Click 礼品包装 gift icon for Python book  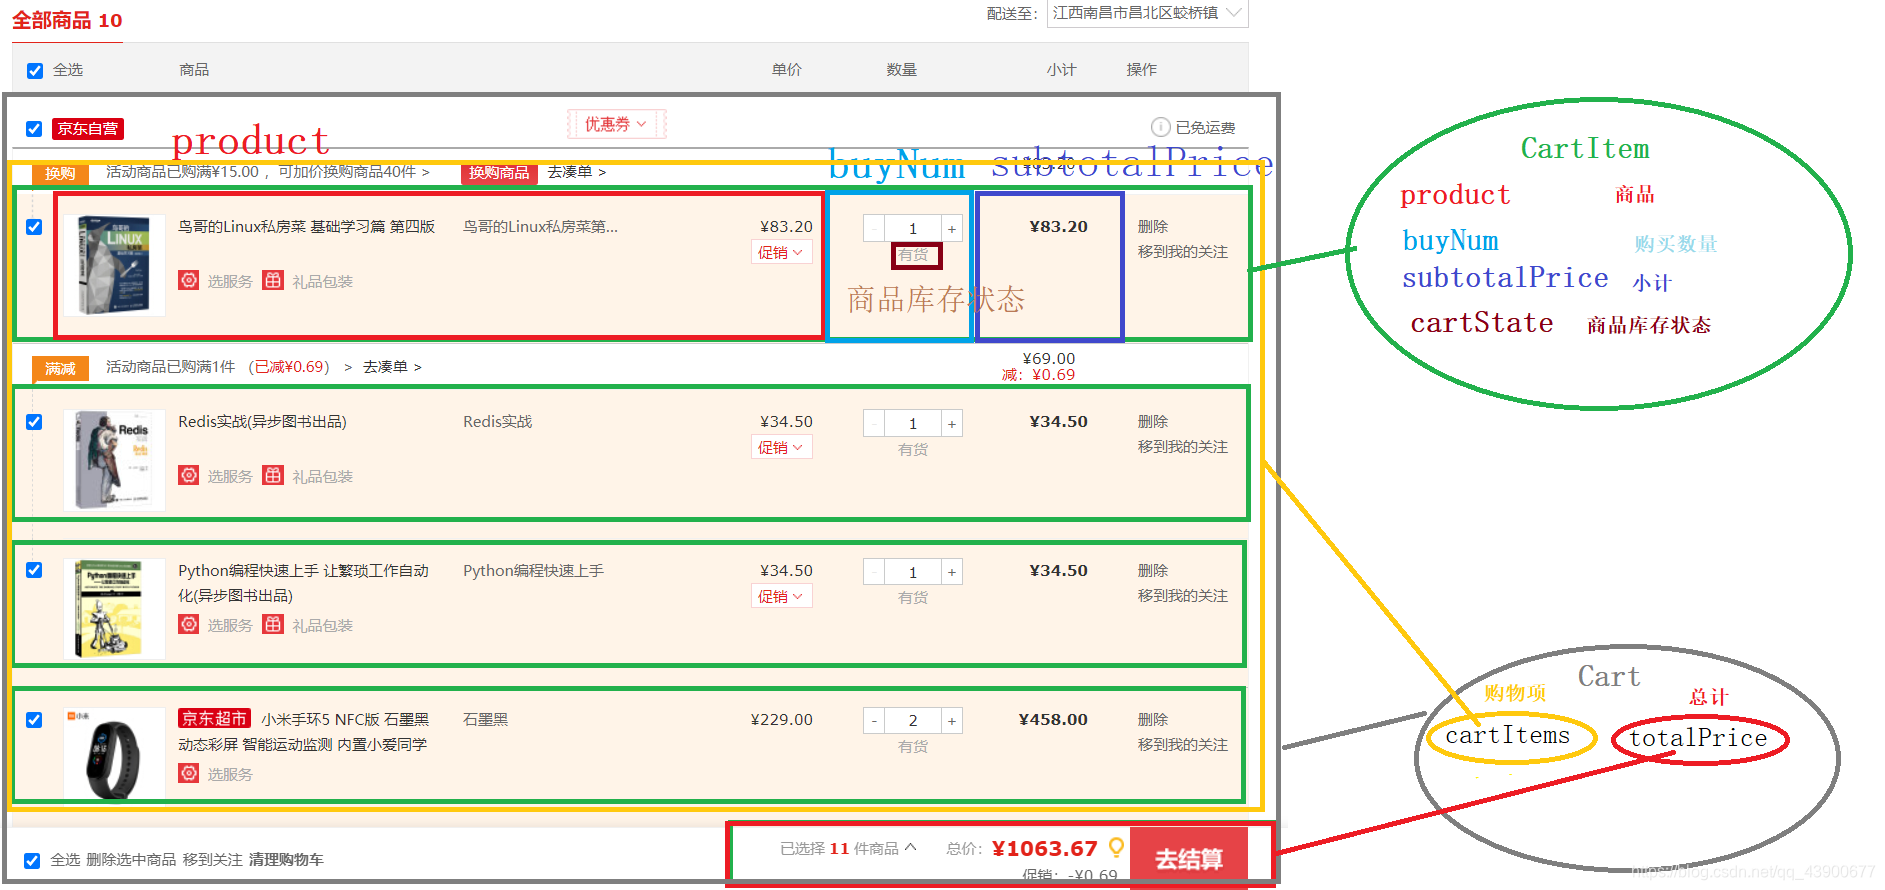[x=273, y=625]
